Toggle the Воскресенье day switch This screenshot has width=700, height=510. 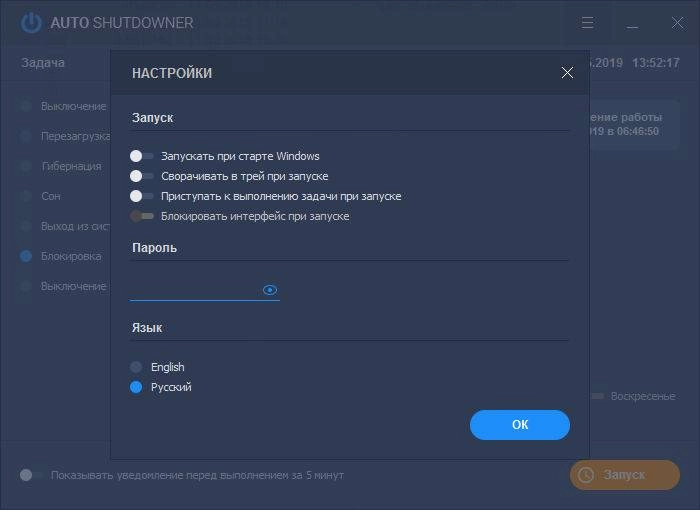pos(597,396)
